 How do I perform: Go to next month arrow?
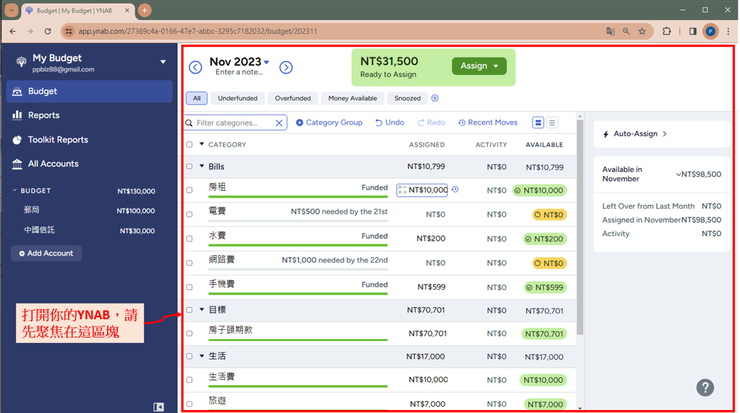tap(286, 67)
